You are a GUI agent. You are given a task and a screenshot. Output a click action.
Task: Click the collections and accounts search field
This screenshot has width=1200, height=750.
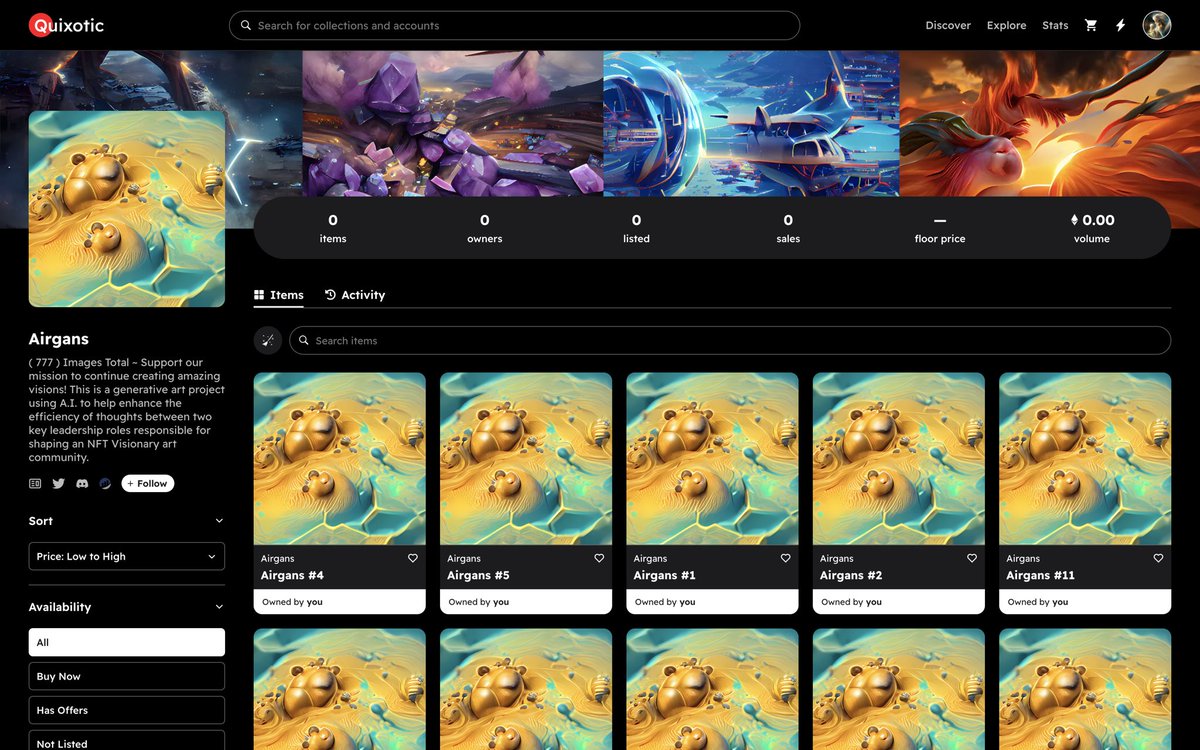click(x=514, y=25)
